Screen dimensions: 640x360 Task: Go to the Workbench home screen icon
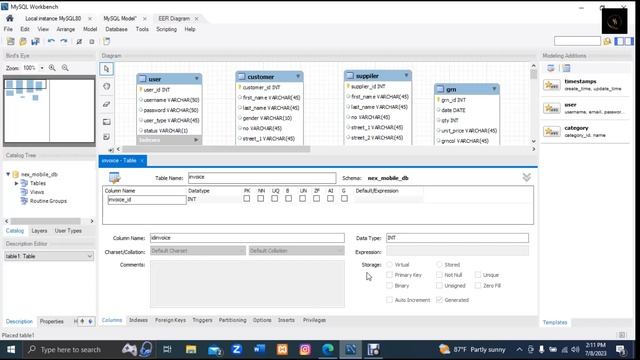9,18
